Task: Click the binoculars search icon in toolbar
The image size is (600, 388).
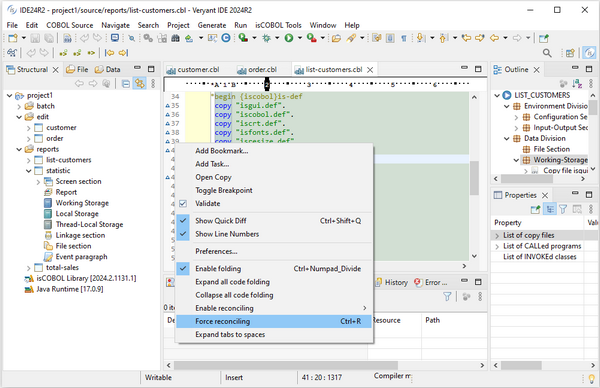Action: click(175, 38)
